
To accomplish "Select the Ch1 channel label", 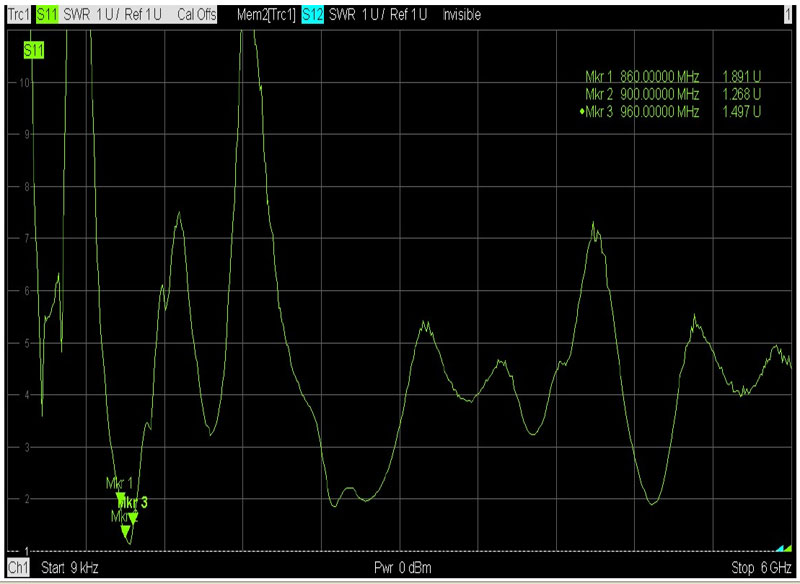I will point(18,567).
